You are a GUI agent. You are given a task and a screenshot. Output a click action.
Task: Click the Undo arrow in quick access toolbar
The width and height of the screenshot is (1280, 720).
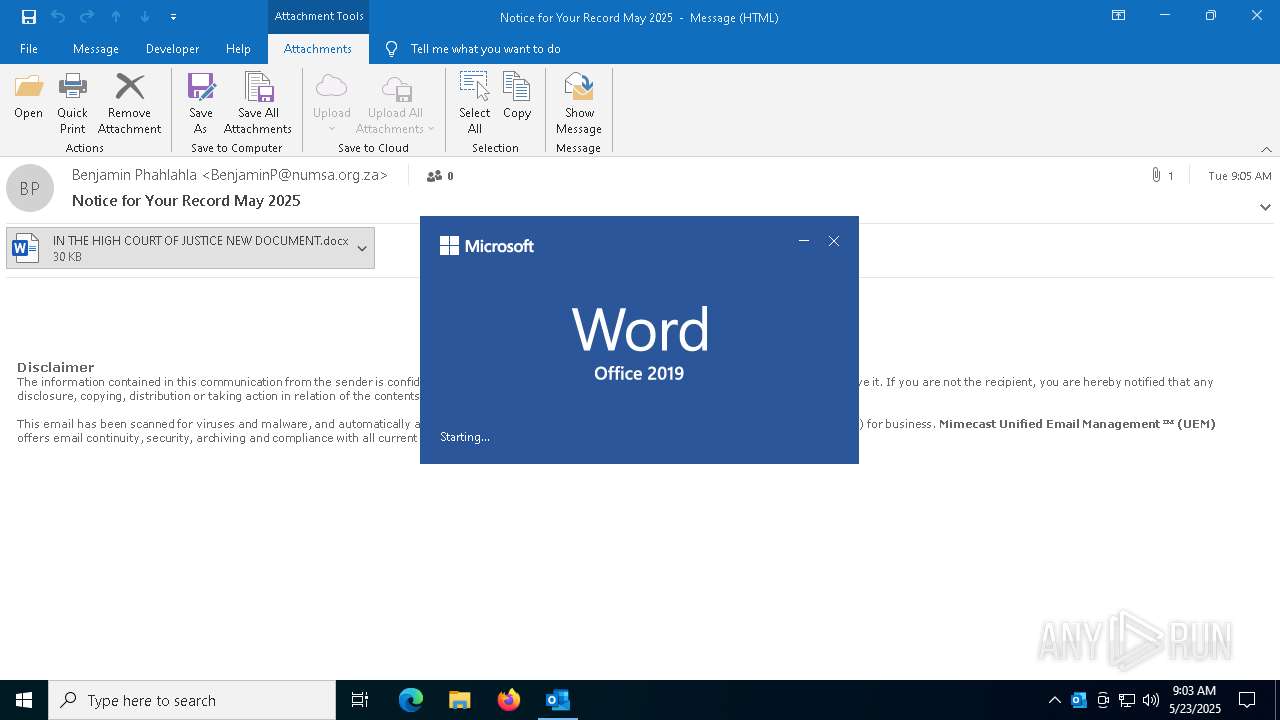pyautogui.click(x=58, y=16)
